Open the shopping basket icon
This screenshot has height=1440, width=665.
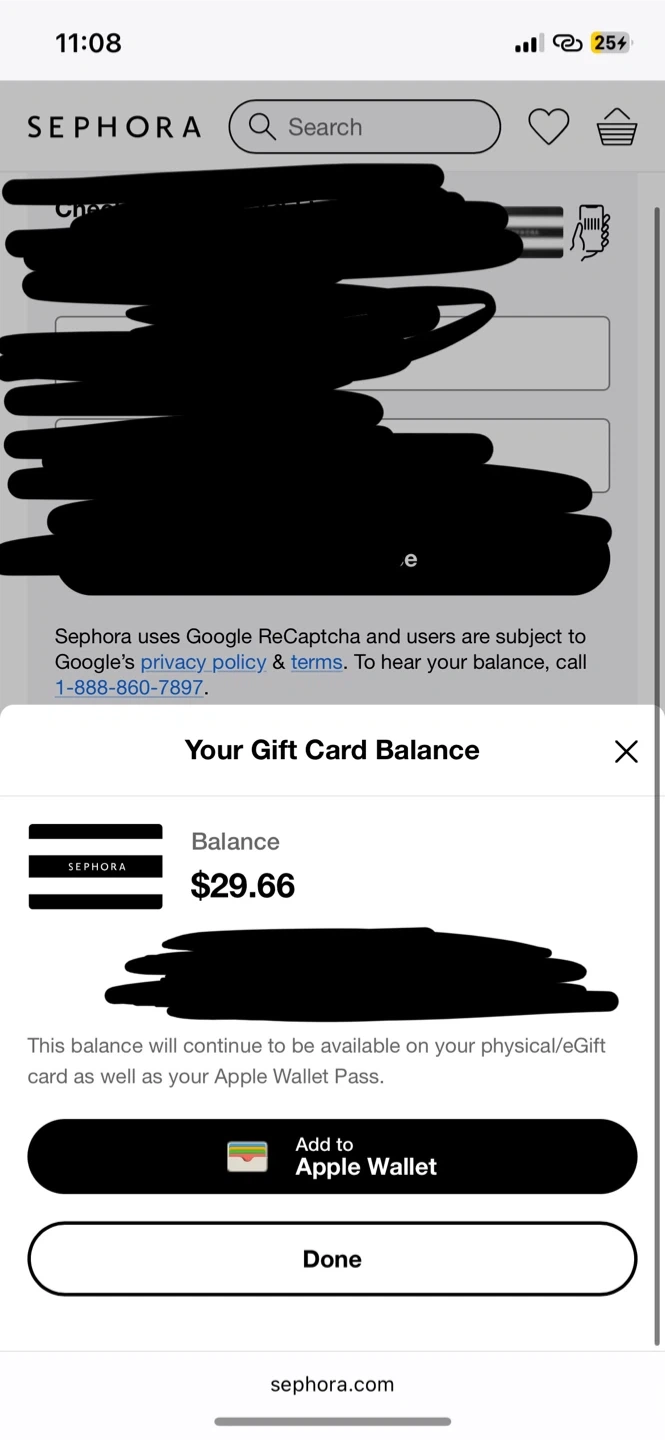point(616,127)
